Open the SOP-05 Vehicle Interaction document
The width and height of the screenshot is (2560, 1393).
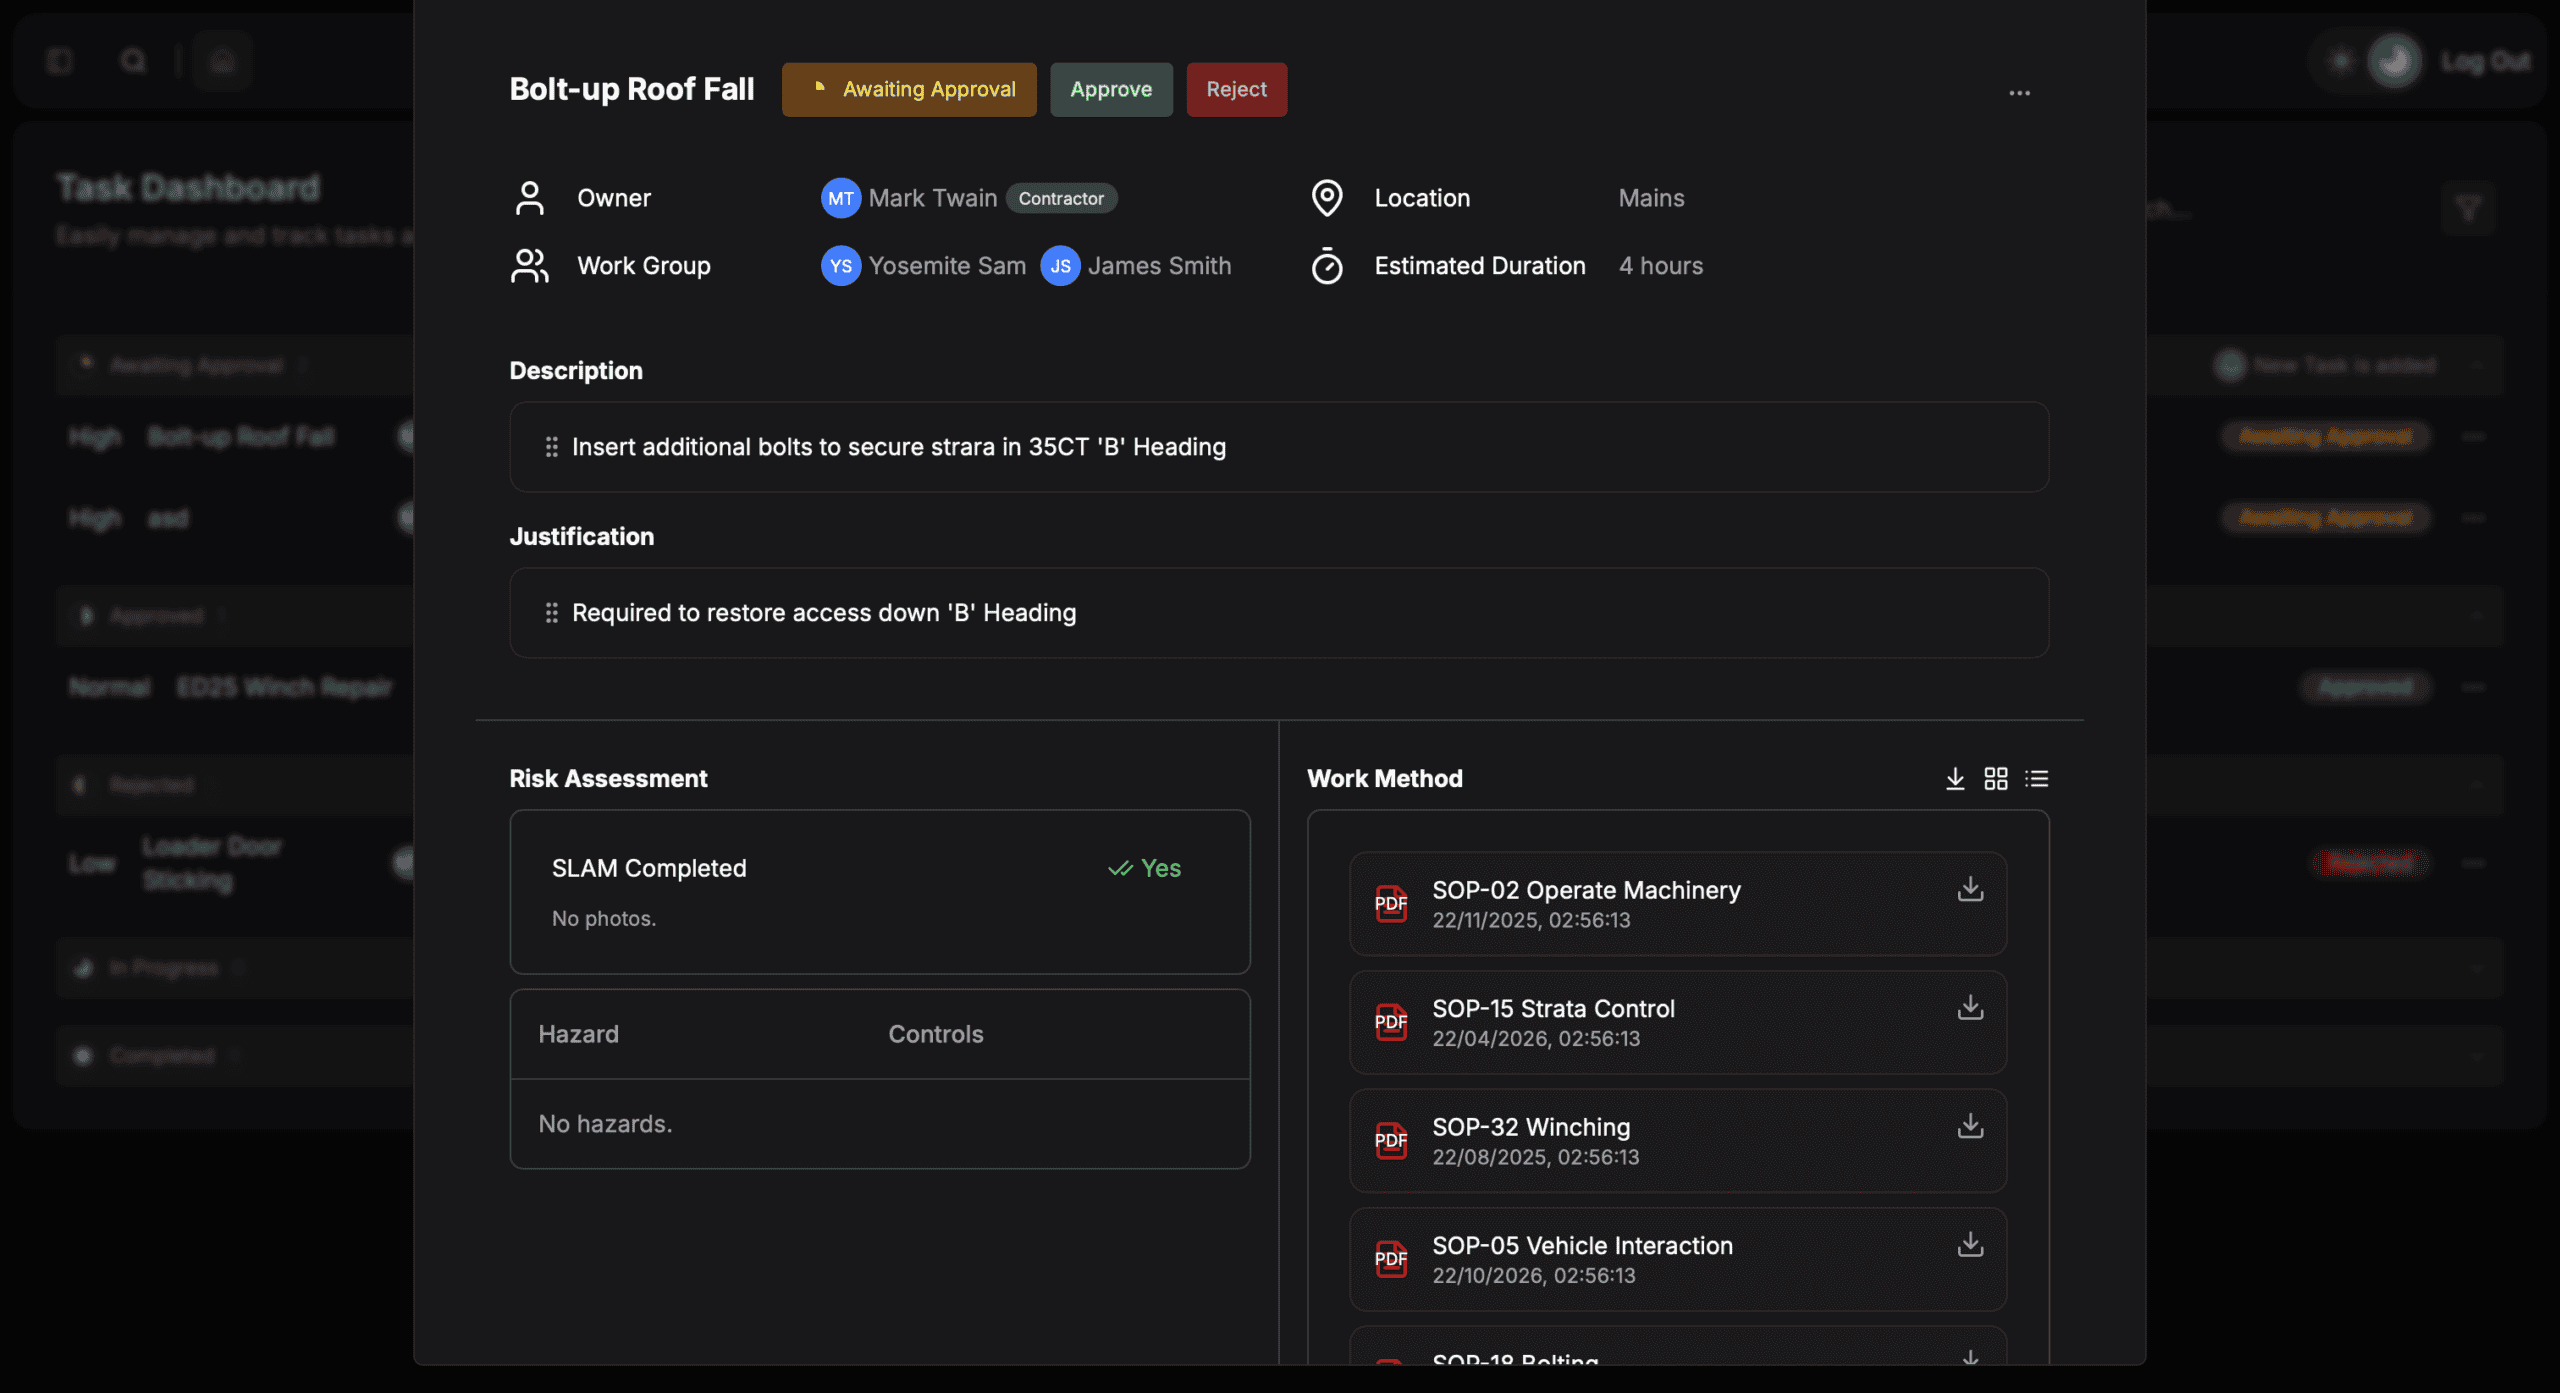pos(1678,1259)
